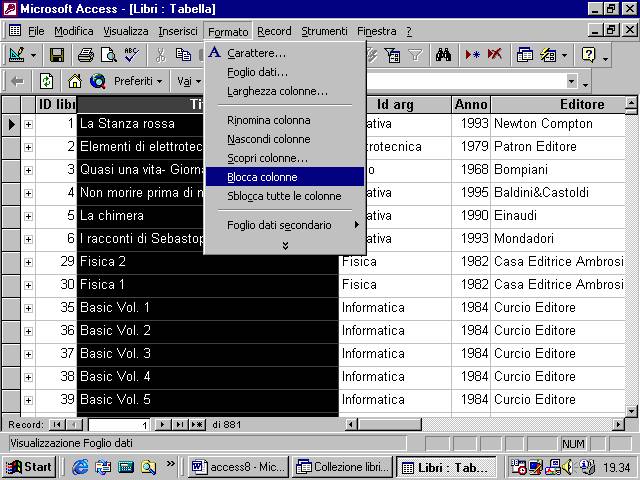Open Print Preview icon

tap(109, 55)
